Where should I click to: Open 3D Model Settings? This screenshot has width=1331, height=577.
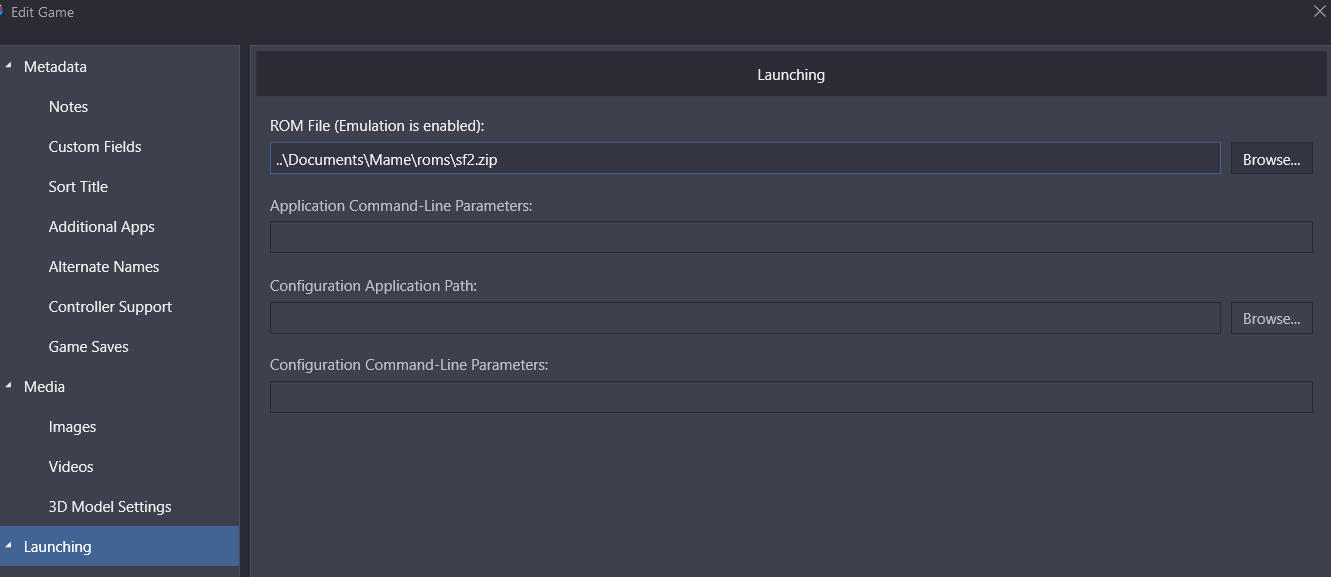coord(110,506)
